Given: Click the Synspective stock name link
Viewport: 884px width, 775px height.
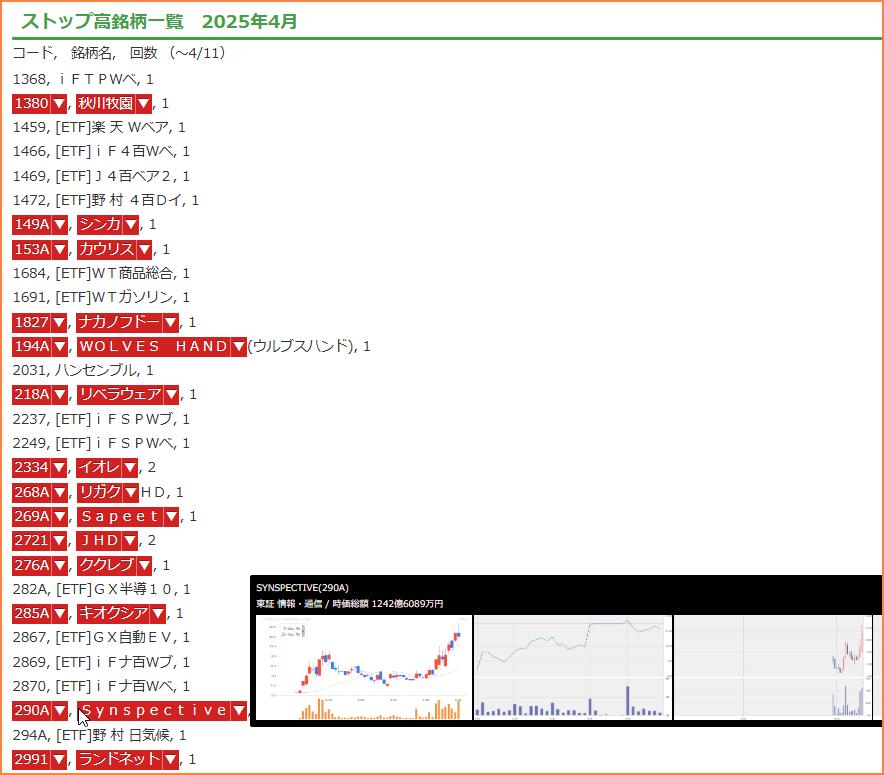Looking at the screenshot, I should 154,711.
